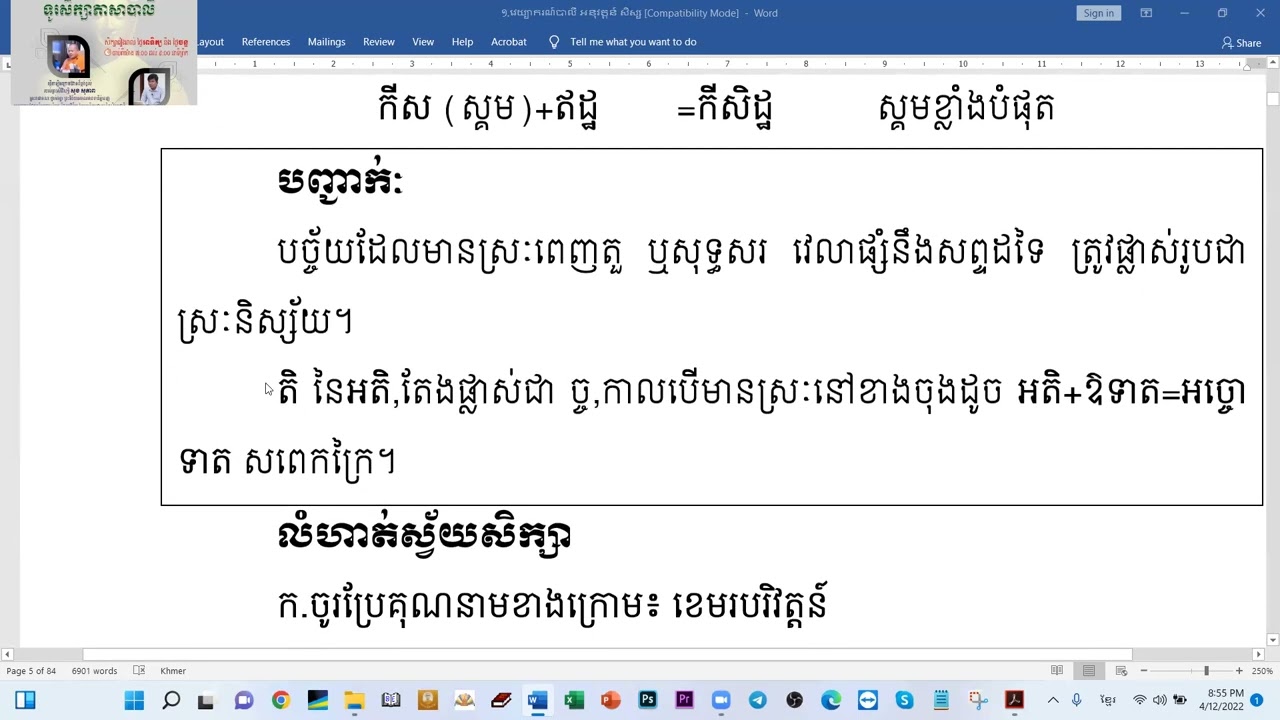This screenshot has width=1280, height=720.
Task: Click the microphone tray icon
Action: (1077, 700)
